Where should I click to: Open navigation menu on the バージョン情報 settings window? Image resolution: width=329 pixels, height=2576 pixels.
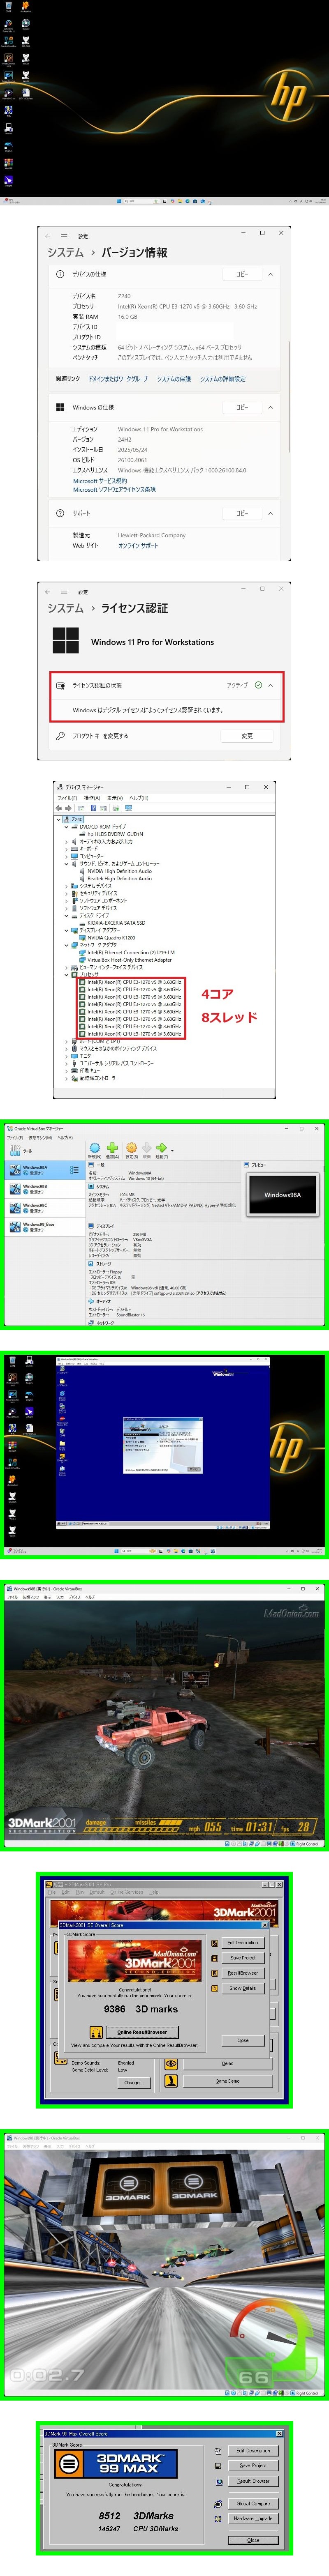click(x=64, y=236)
